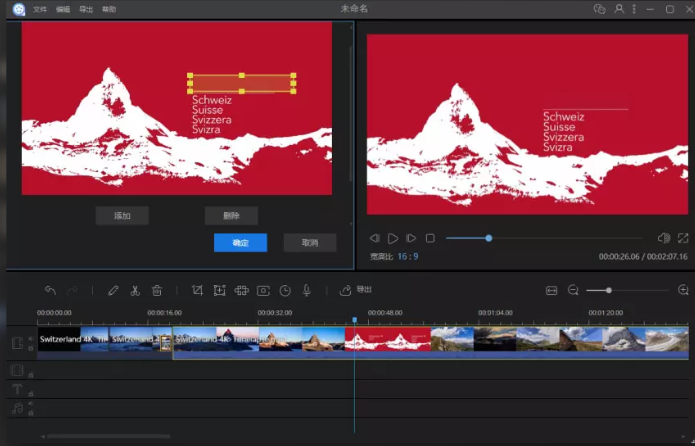
Task: Click the zoom-to-fit timeline icon
Action: coord(551,290)
